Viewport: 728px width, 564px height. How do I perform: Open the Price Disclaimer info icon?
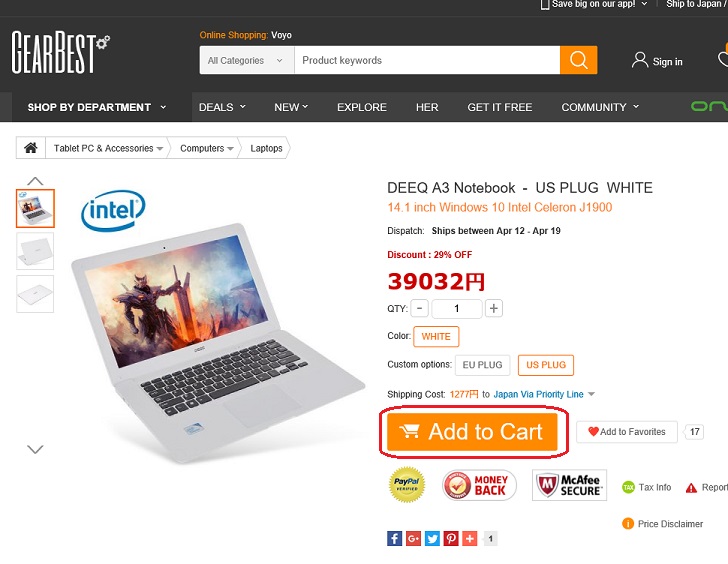(628, 524)
